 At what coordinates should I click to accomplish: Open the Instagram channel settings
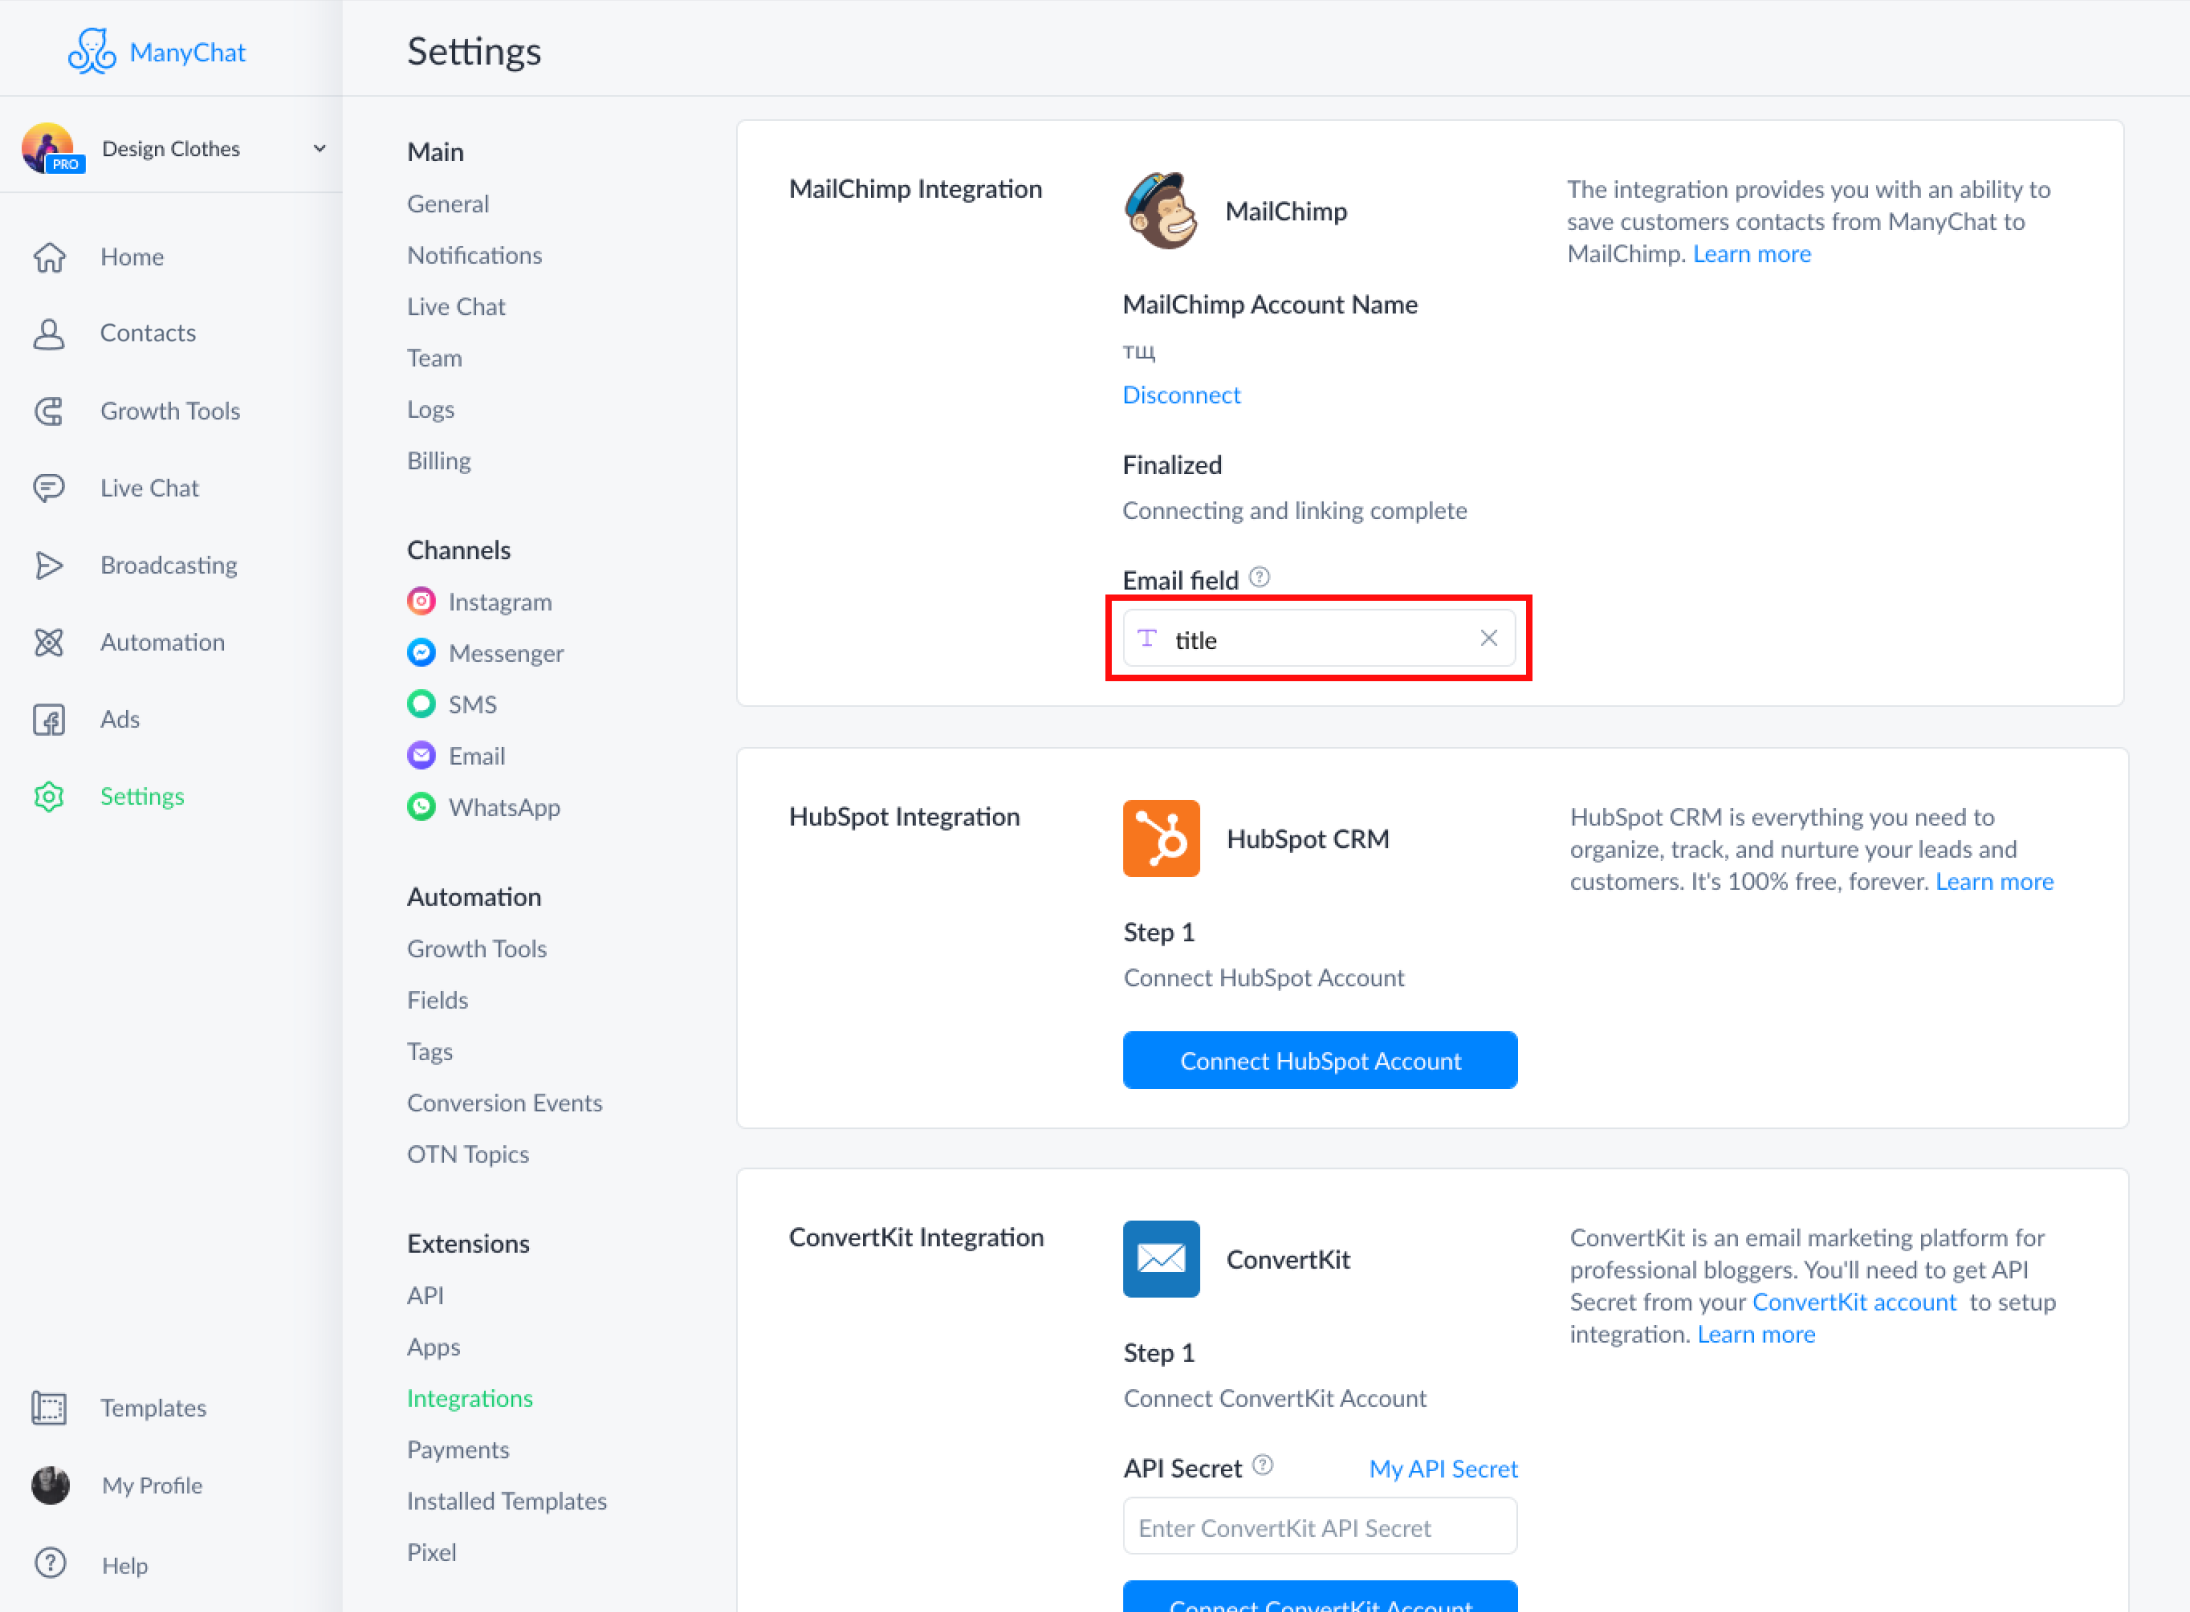422,601
